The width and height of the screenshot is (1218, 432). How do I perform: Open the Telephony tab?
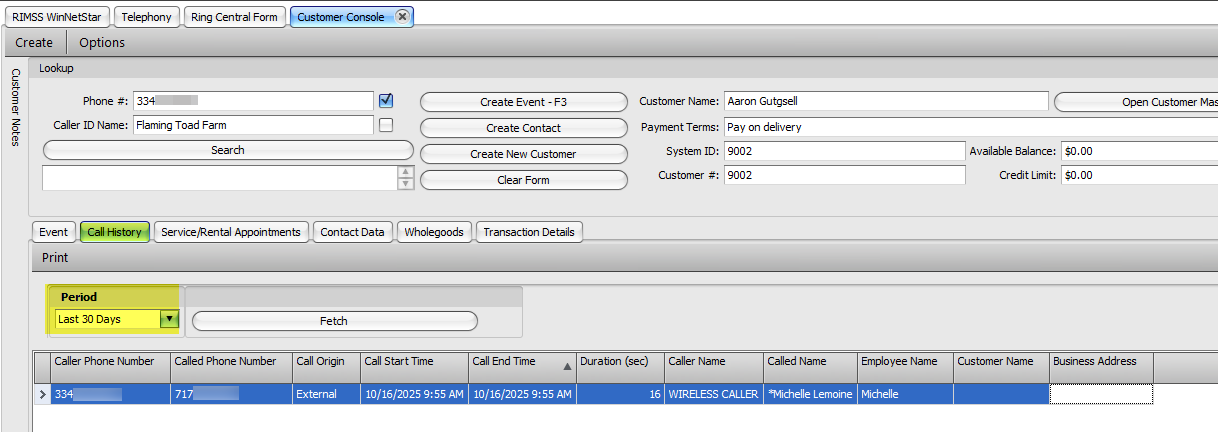[147, 17]
